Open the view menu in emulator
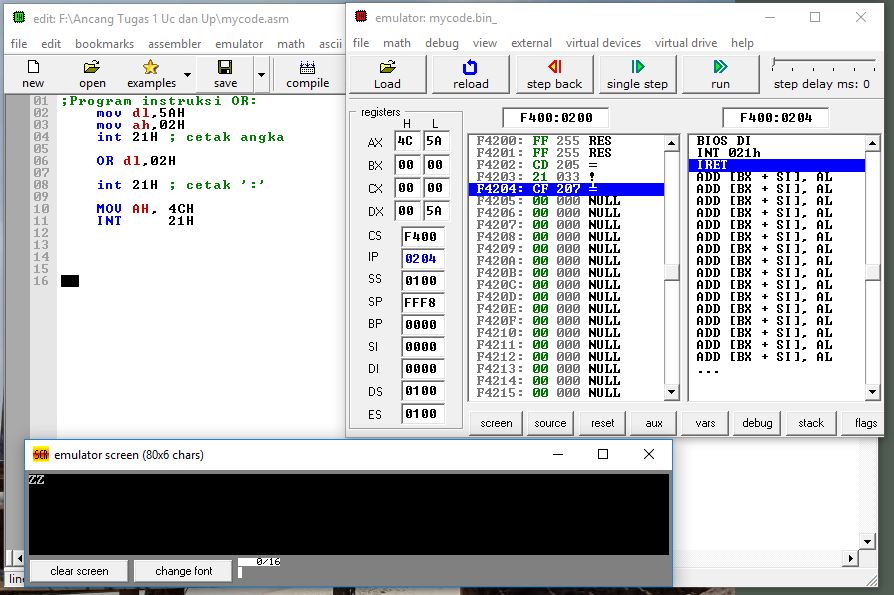This screenshot has width=894, height=595. click(485, 43)
